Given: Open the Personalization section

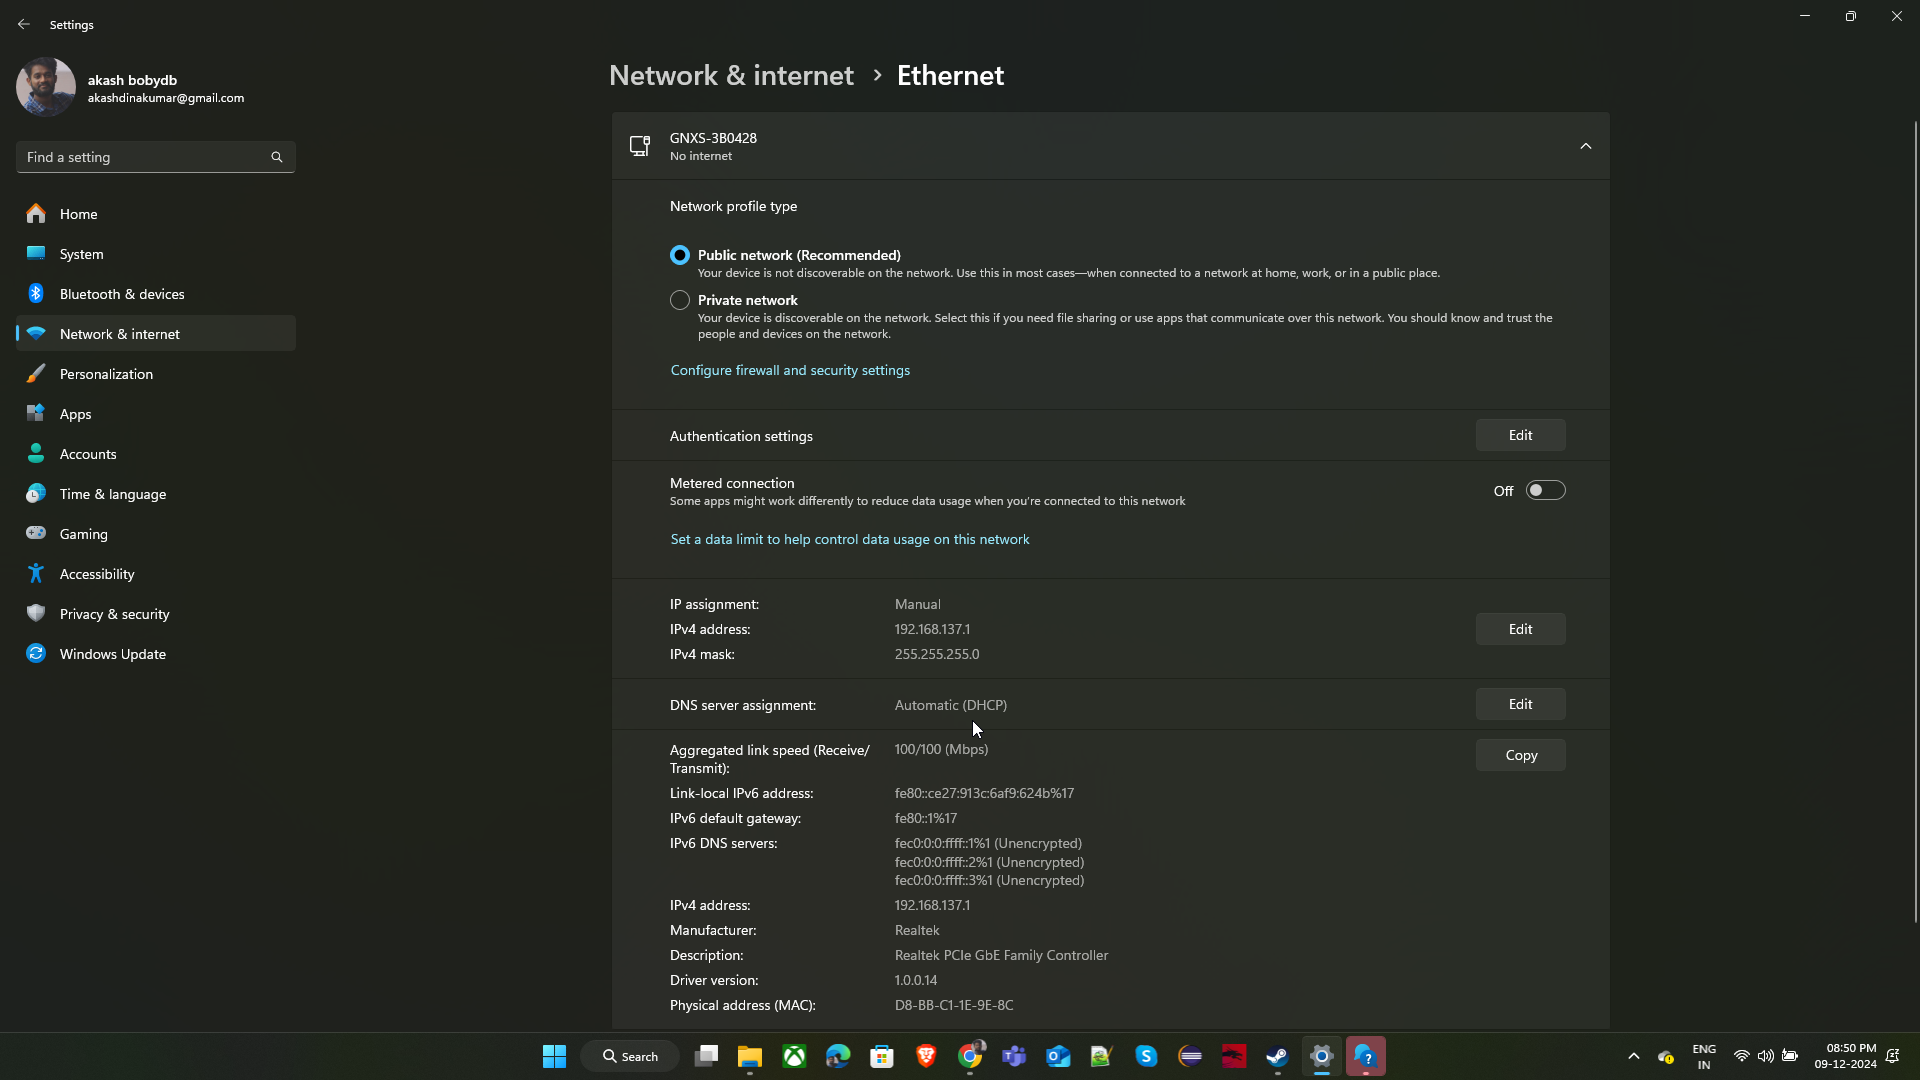Looking at the screenshot, I should coord(106,374).
